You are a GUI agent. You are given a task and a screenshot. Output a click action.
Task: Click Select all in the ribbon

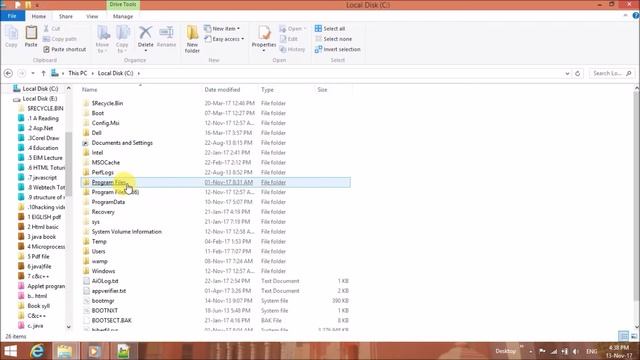click(330, 29)
